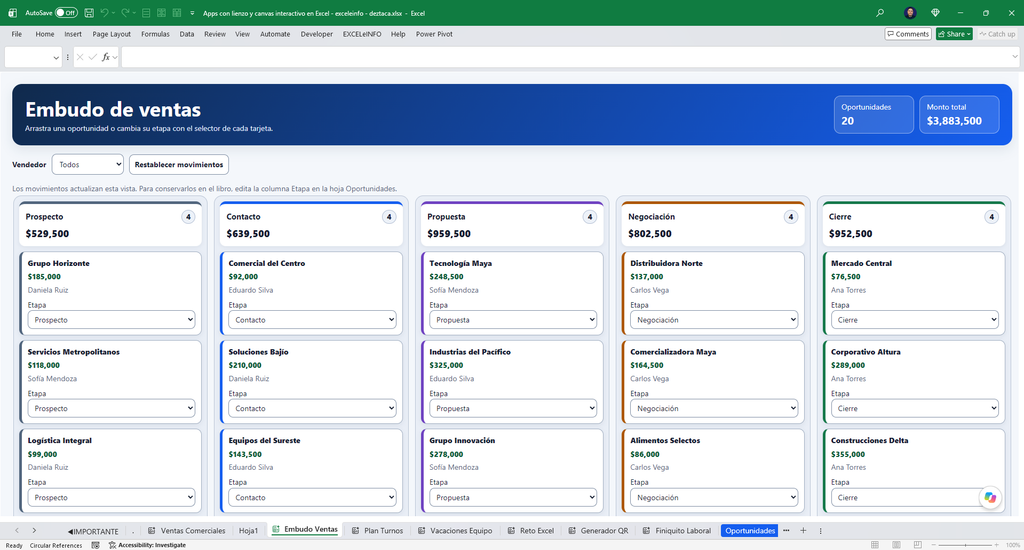Click zoom in plus icon
The image size is (1024, 550).
pos(997,545)
